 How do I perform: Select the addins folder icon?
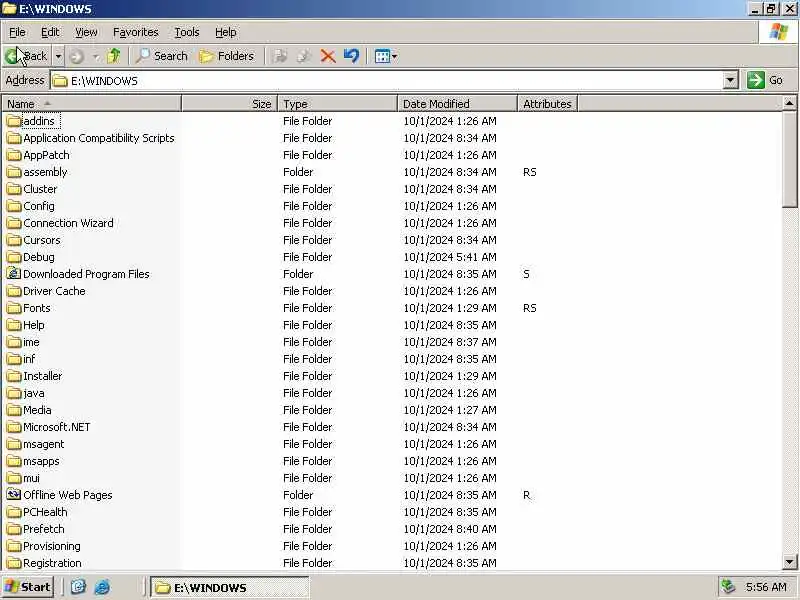click(x=14, y=121)
